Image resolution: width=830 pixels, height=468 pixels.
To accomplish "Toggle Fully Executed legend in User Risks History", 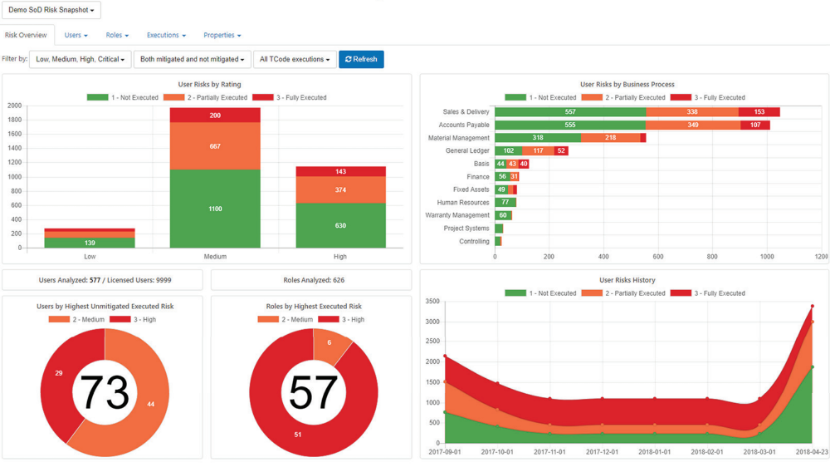I will (x=708, y=293).
